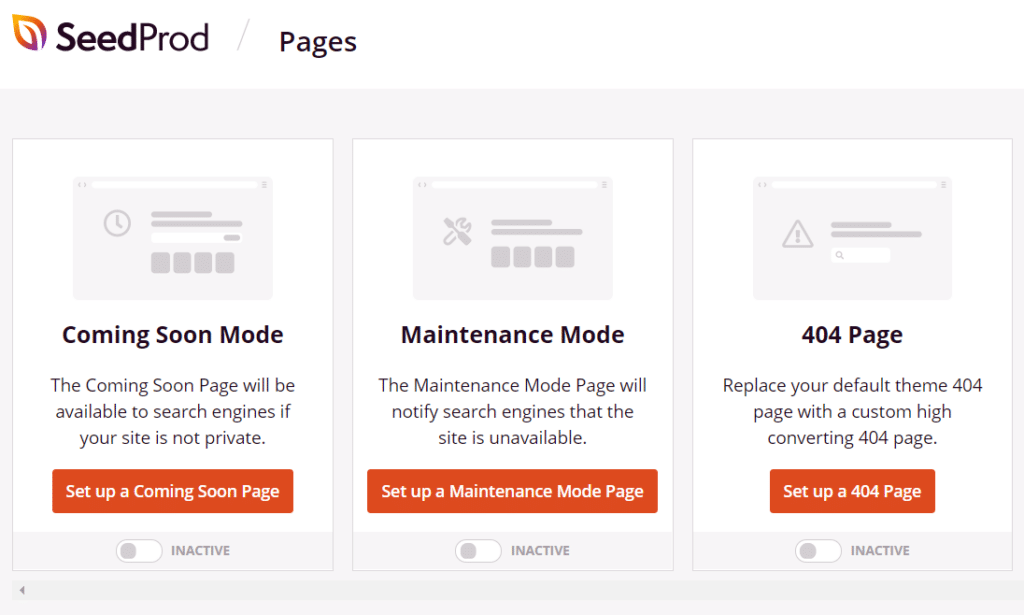
Task: Click the horizontal scrollbar left arrow
Action: (x=22, y=590)
